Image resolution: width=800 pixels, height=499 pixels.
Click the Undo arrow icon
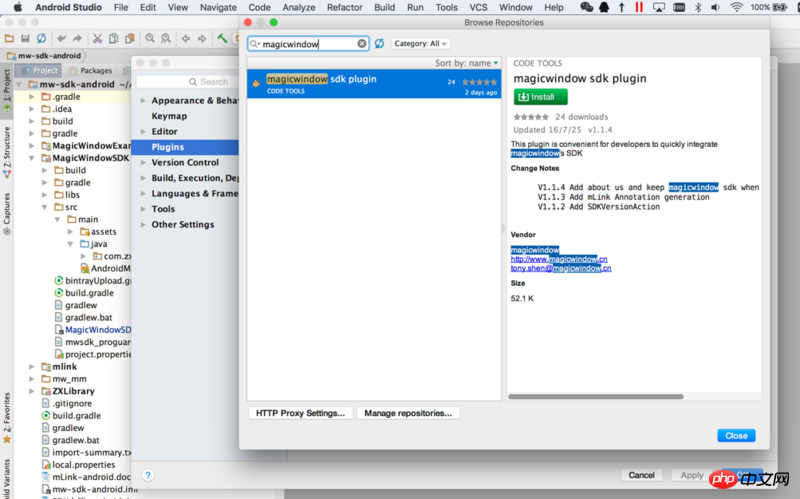(x=62, y=38)
